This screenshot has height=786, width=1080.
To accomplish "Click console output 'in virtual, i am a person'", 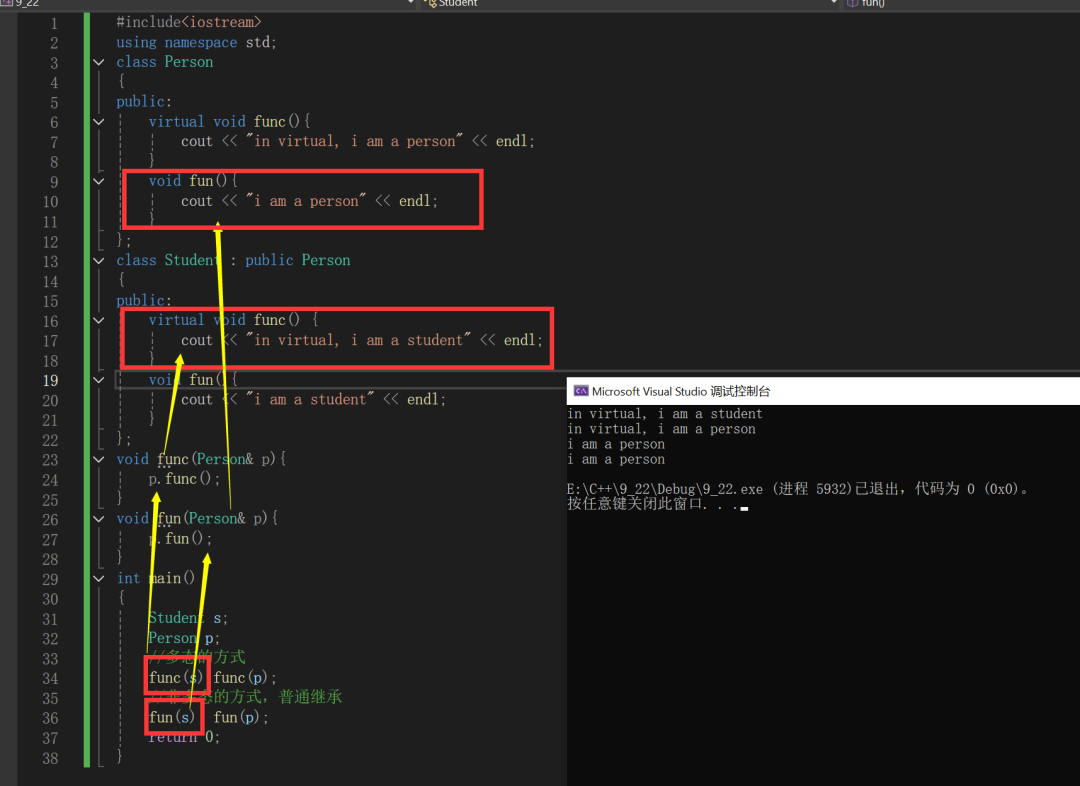I will (x=661, y=429).
